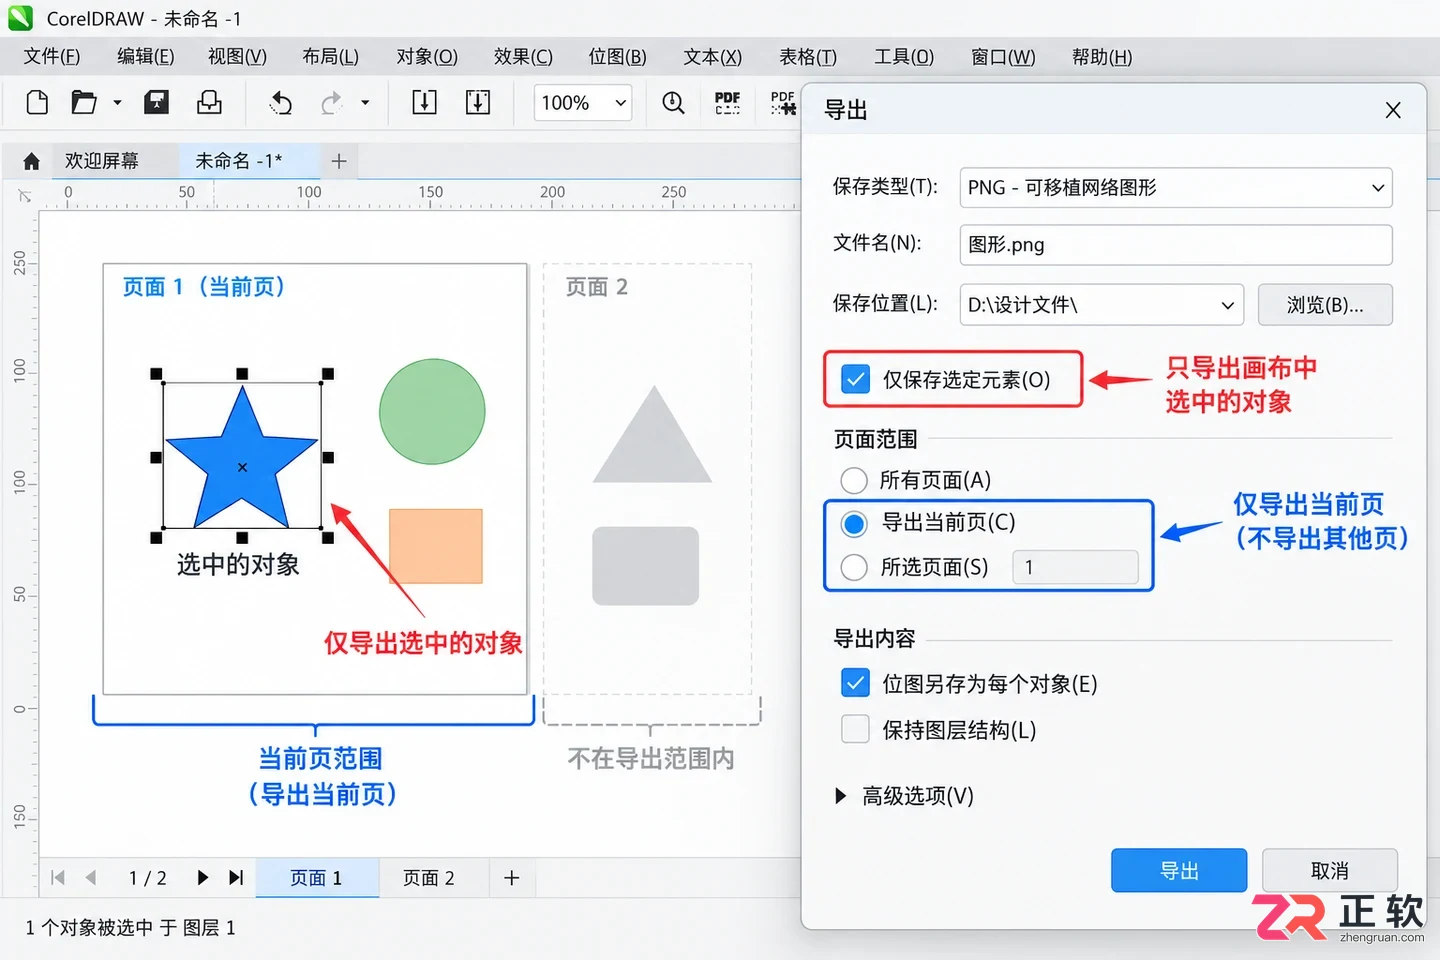The width and height of the screenshot is (1440, 960).
Task: Open the 文件 menu
Action: (x=52, y=57)
